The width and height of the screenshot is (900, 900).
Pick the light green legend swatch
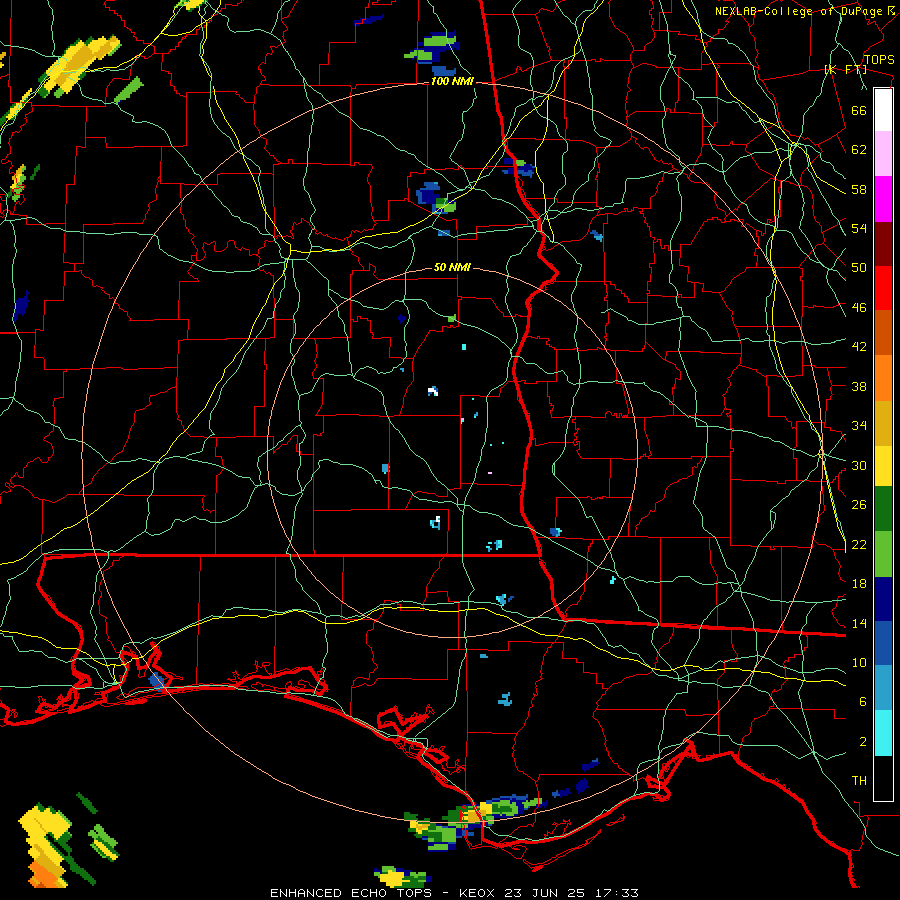tap(883, 554)
